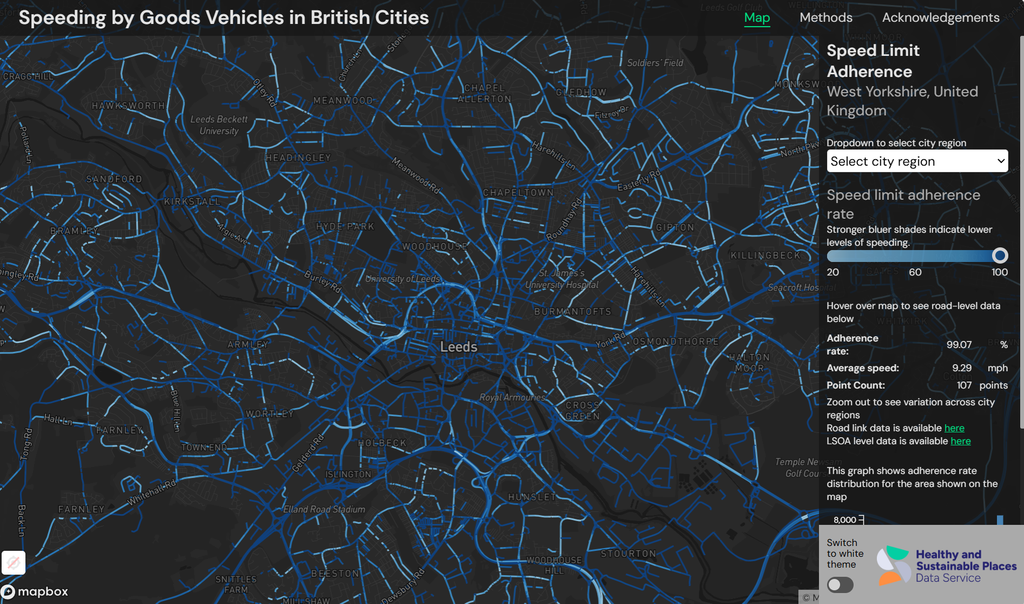This screenshot has width=1024, height=604.
Task: Click the Speed Limit Adherence panel heading
Action: tap(873, 61)
